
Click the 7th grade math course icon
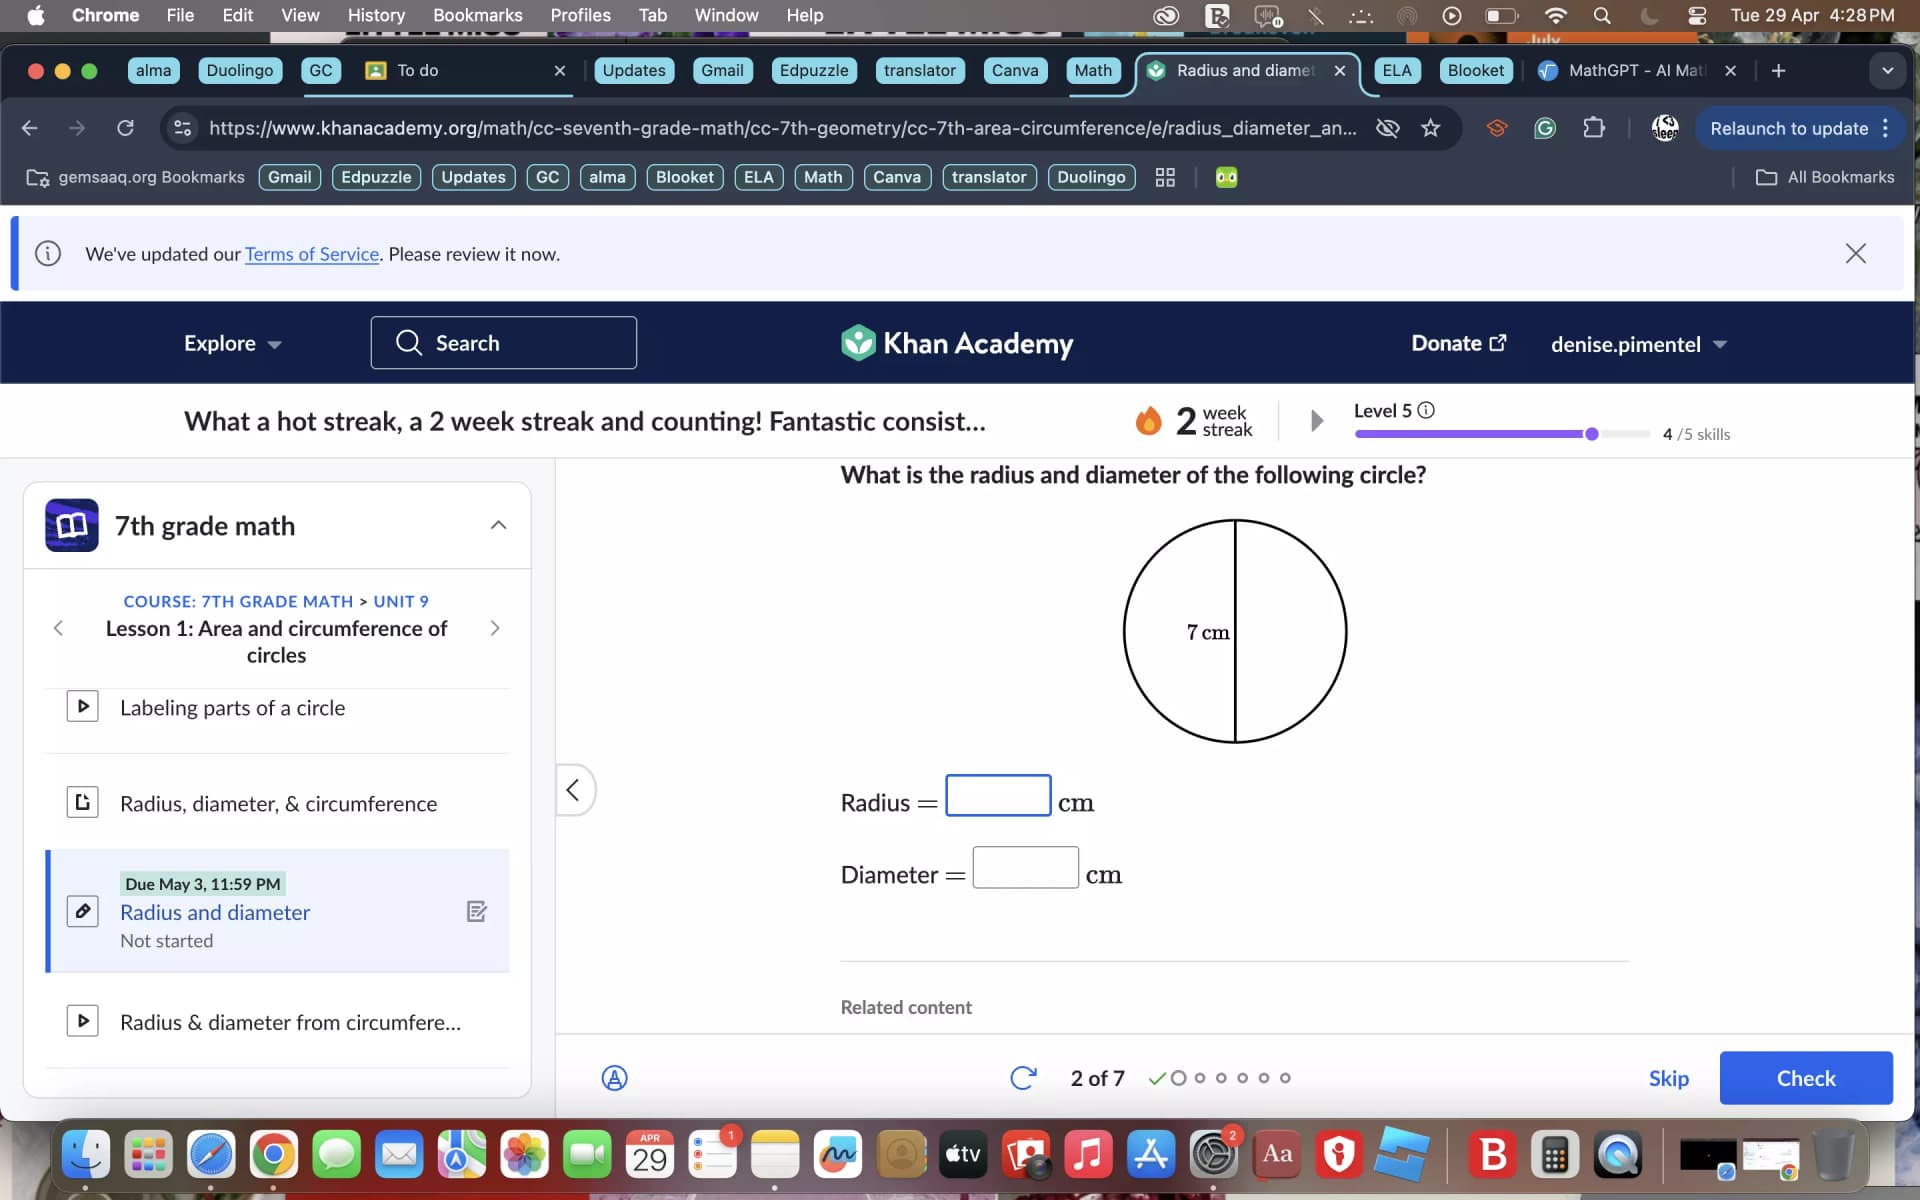(72, 525)
